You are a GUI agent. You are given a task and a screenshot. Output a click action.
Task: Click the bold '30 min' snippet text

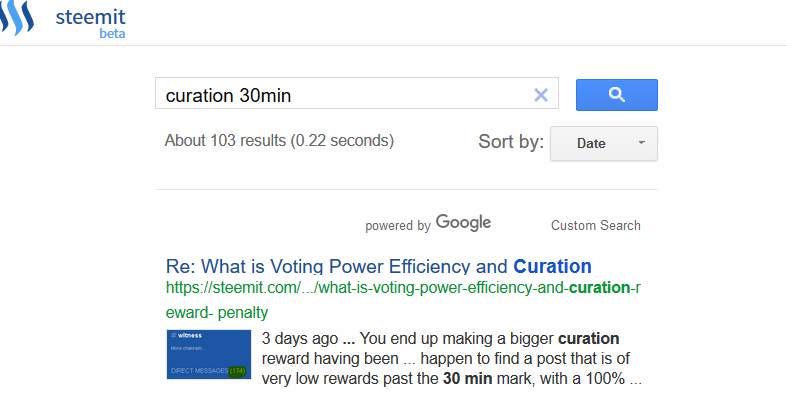tap(464, 380)
